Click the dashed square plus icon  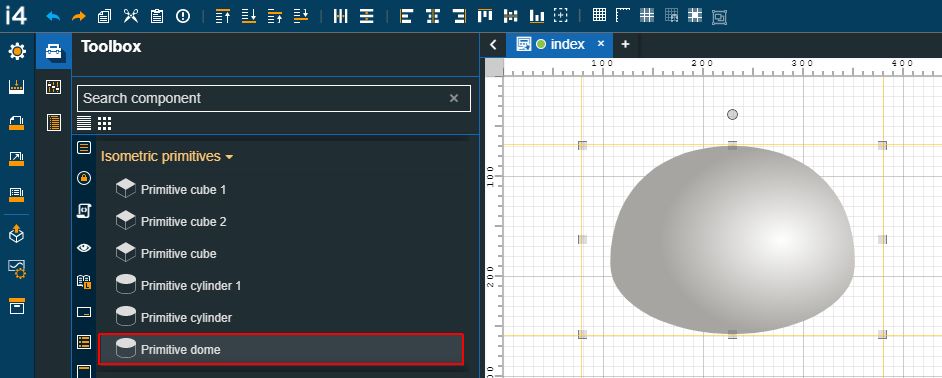click(x=561, y=16)
